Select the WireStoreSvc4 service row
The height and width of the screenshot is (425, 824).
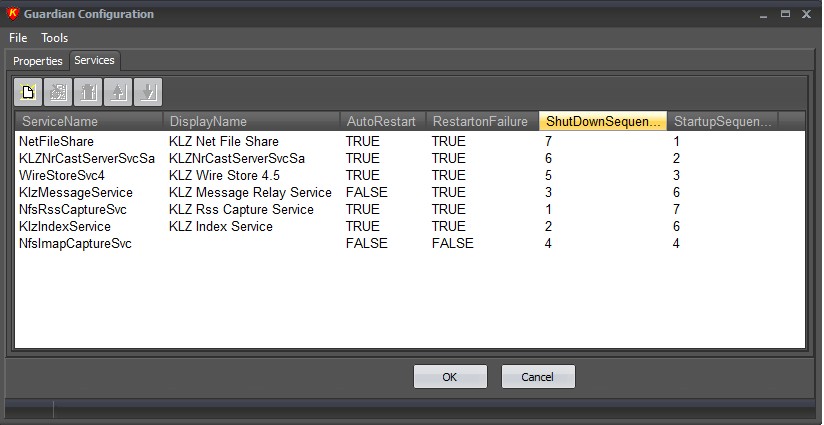pyautogui.click(x=410, y=175)
